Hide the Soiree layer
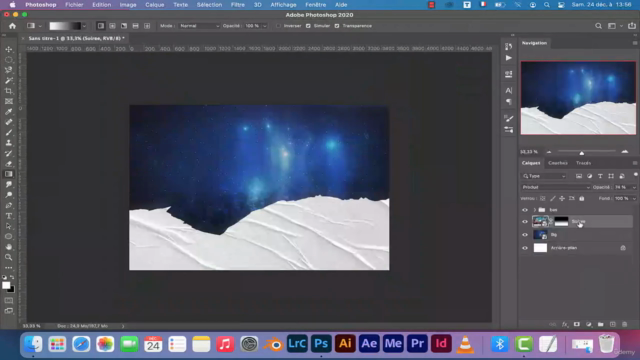This screenshot has height=360, width=640. pos(525,222)
